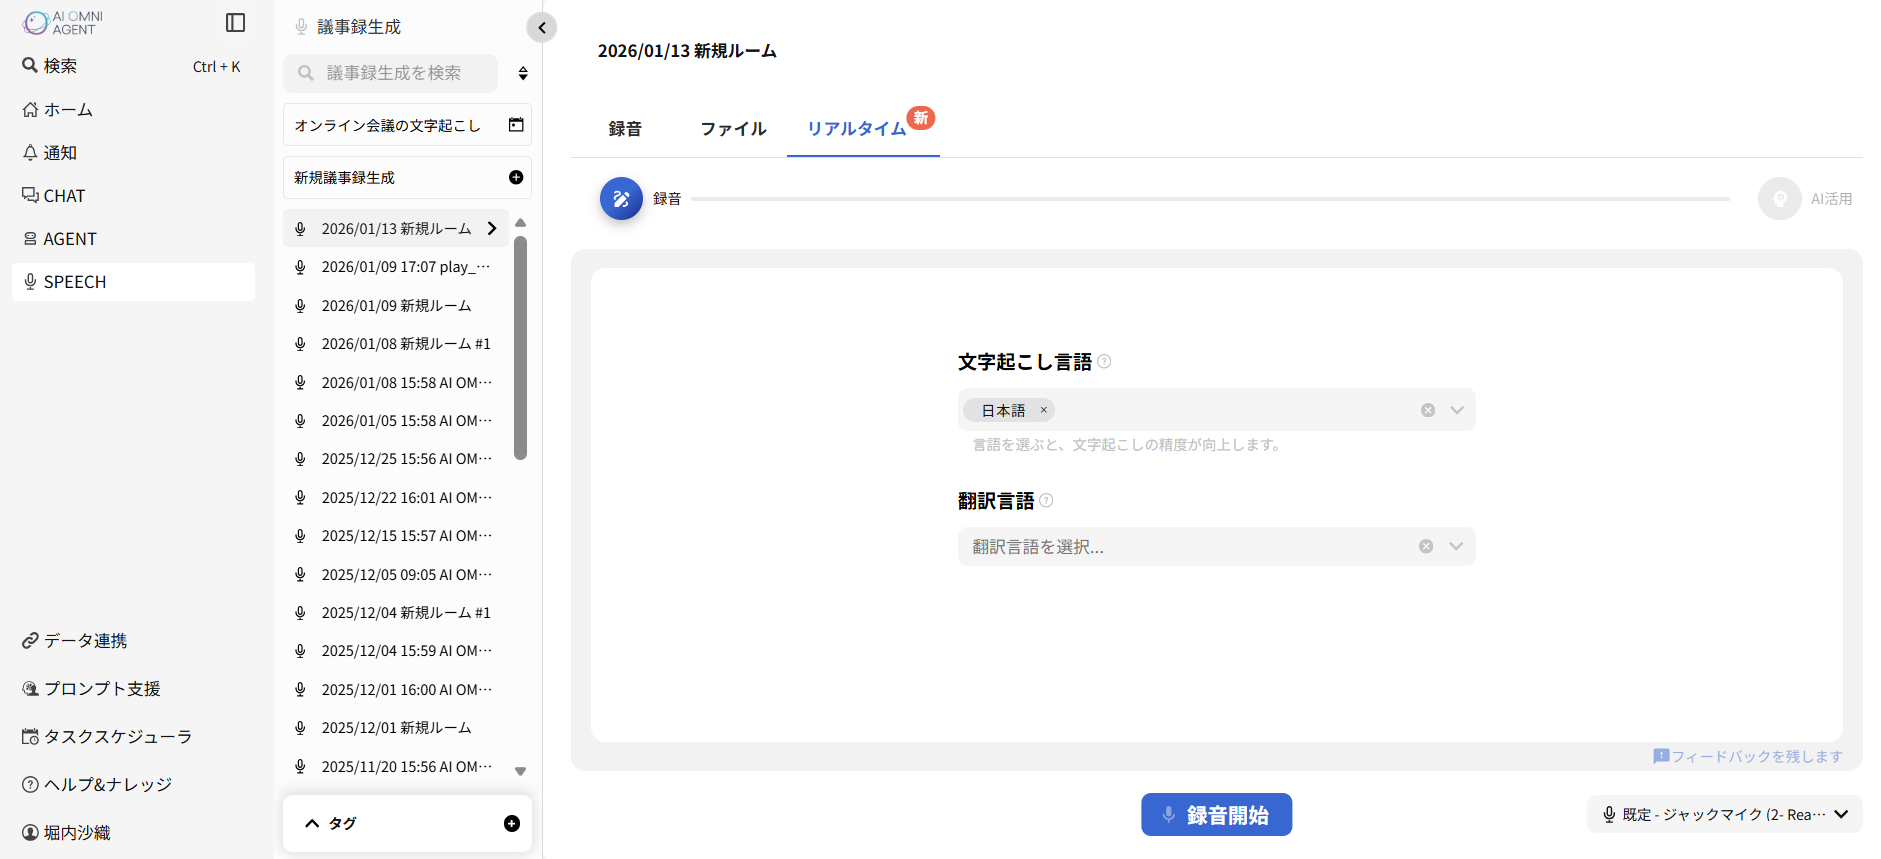
Task: Click the microphone icon for 2025/12/22 16:01
Action: tap(300, 497)
